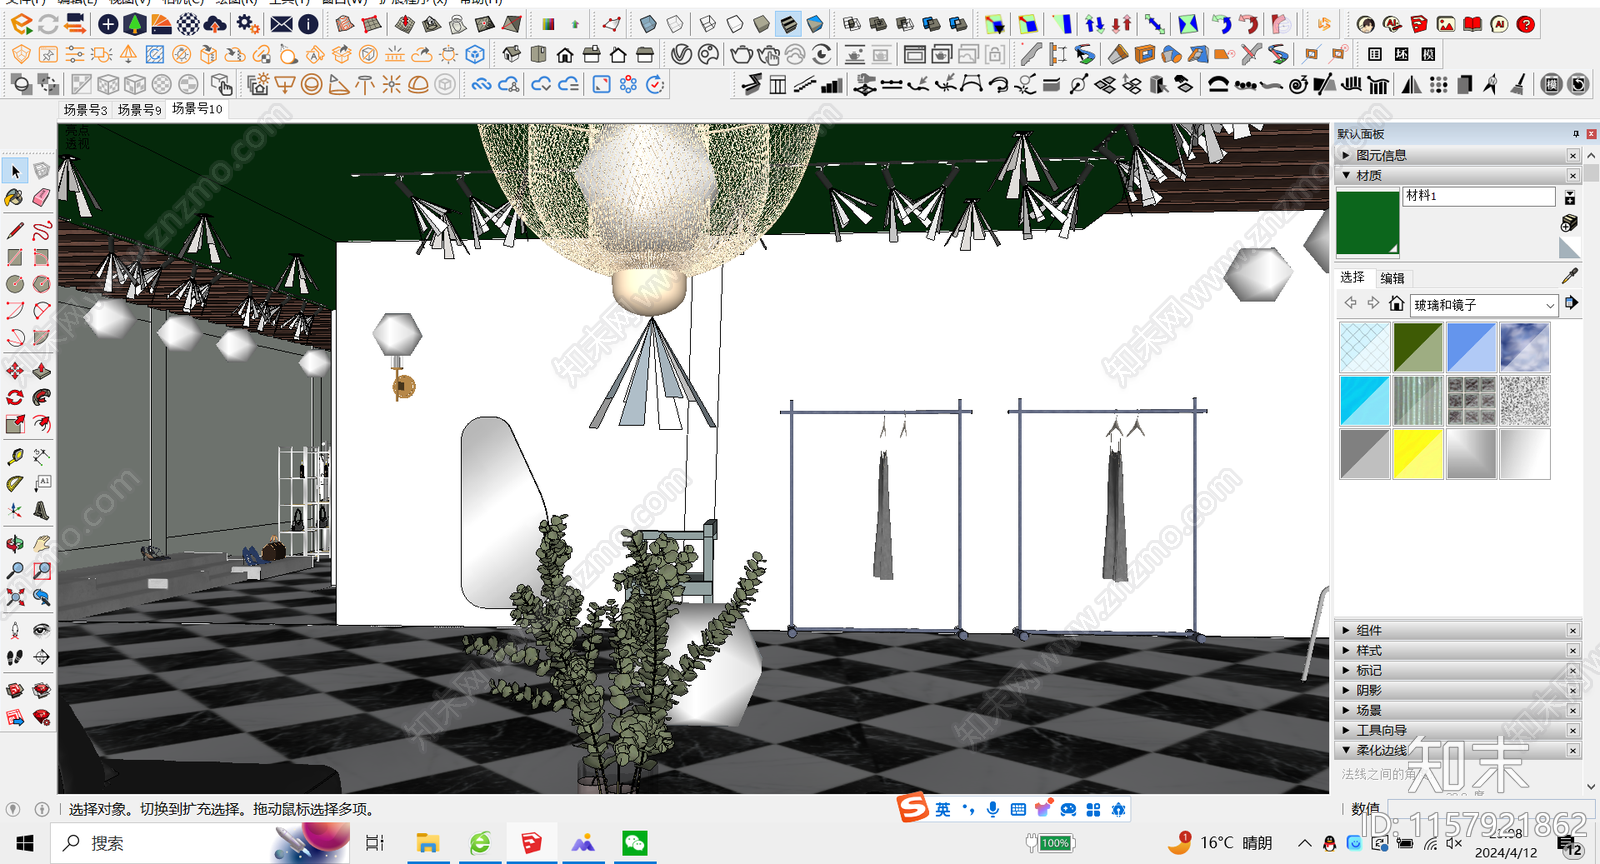Pick the Look Around eye tool
The width and height of the screenshot is (1600, 864).
[41, 630]
